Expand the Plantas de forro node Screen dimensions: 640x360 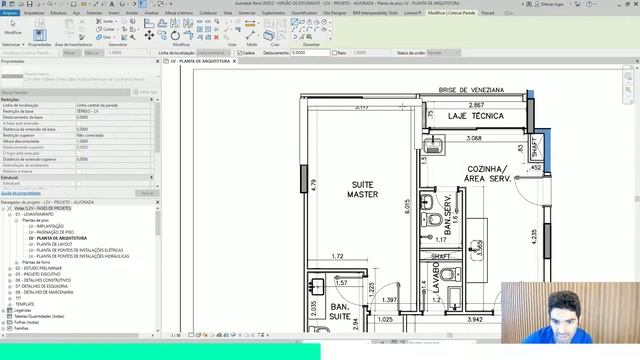pyautogui.click(x=16, y=262)
